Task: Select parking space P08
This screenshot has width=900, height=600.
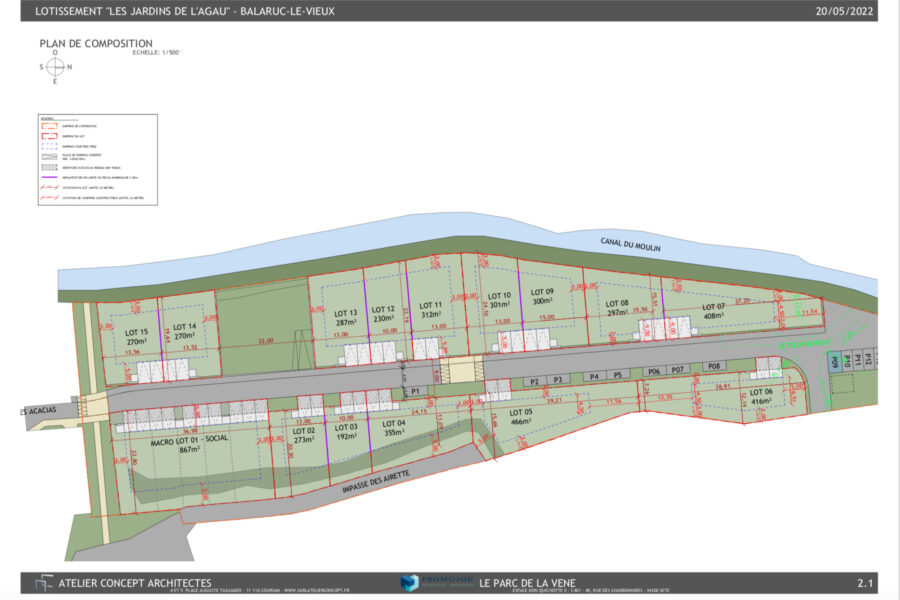Action: 714,366
